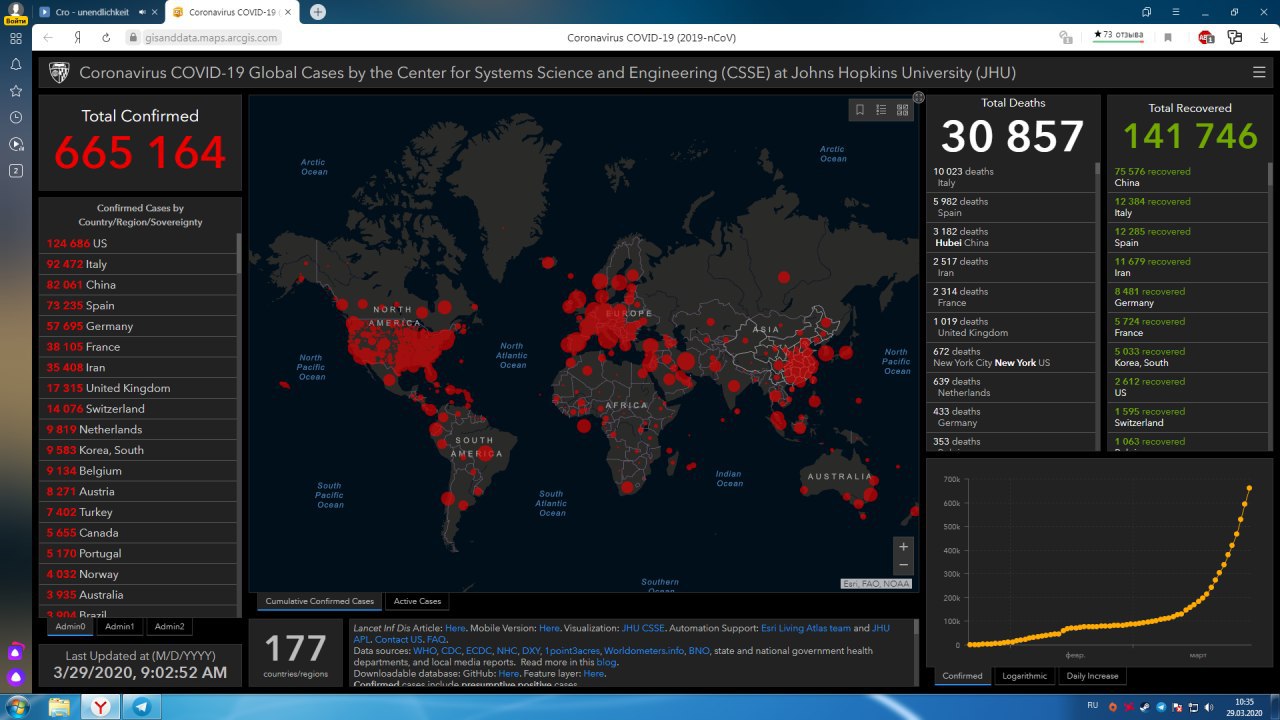Close the Coronavirus COVID-19 tab

289,12
